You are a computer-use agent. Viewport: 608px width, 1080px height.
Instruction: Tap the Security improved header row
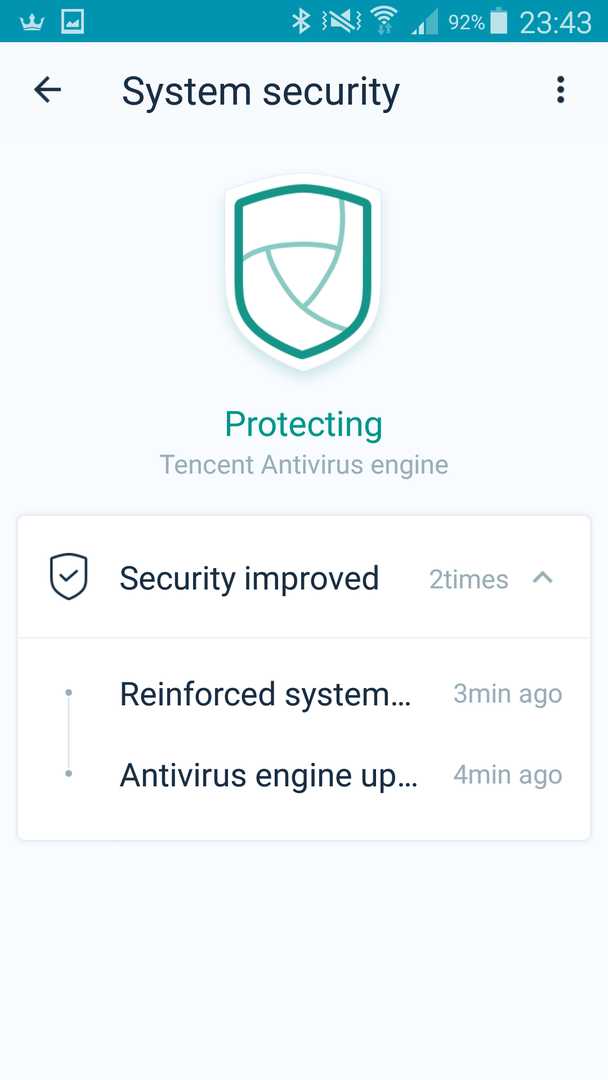coord(304,577)
